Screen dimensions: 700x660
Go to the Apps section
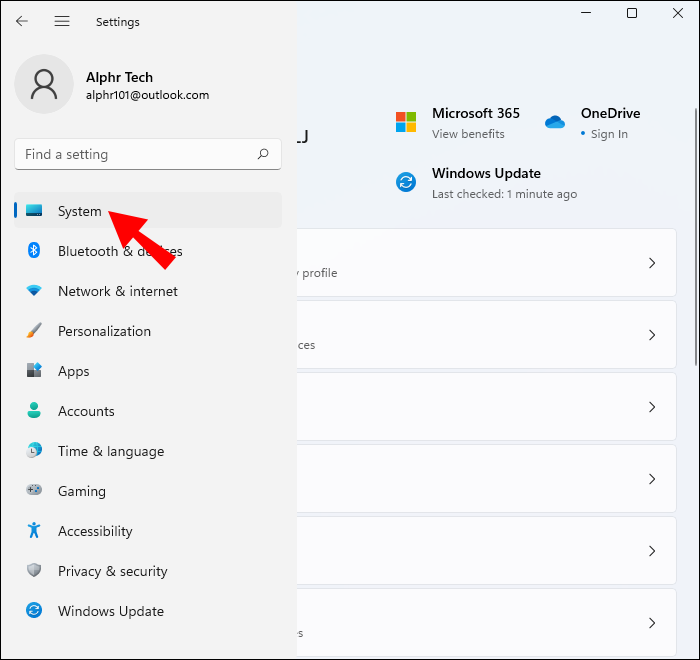[73, 371]
